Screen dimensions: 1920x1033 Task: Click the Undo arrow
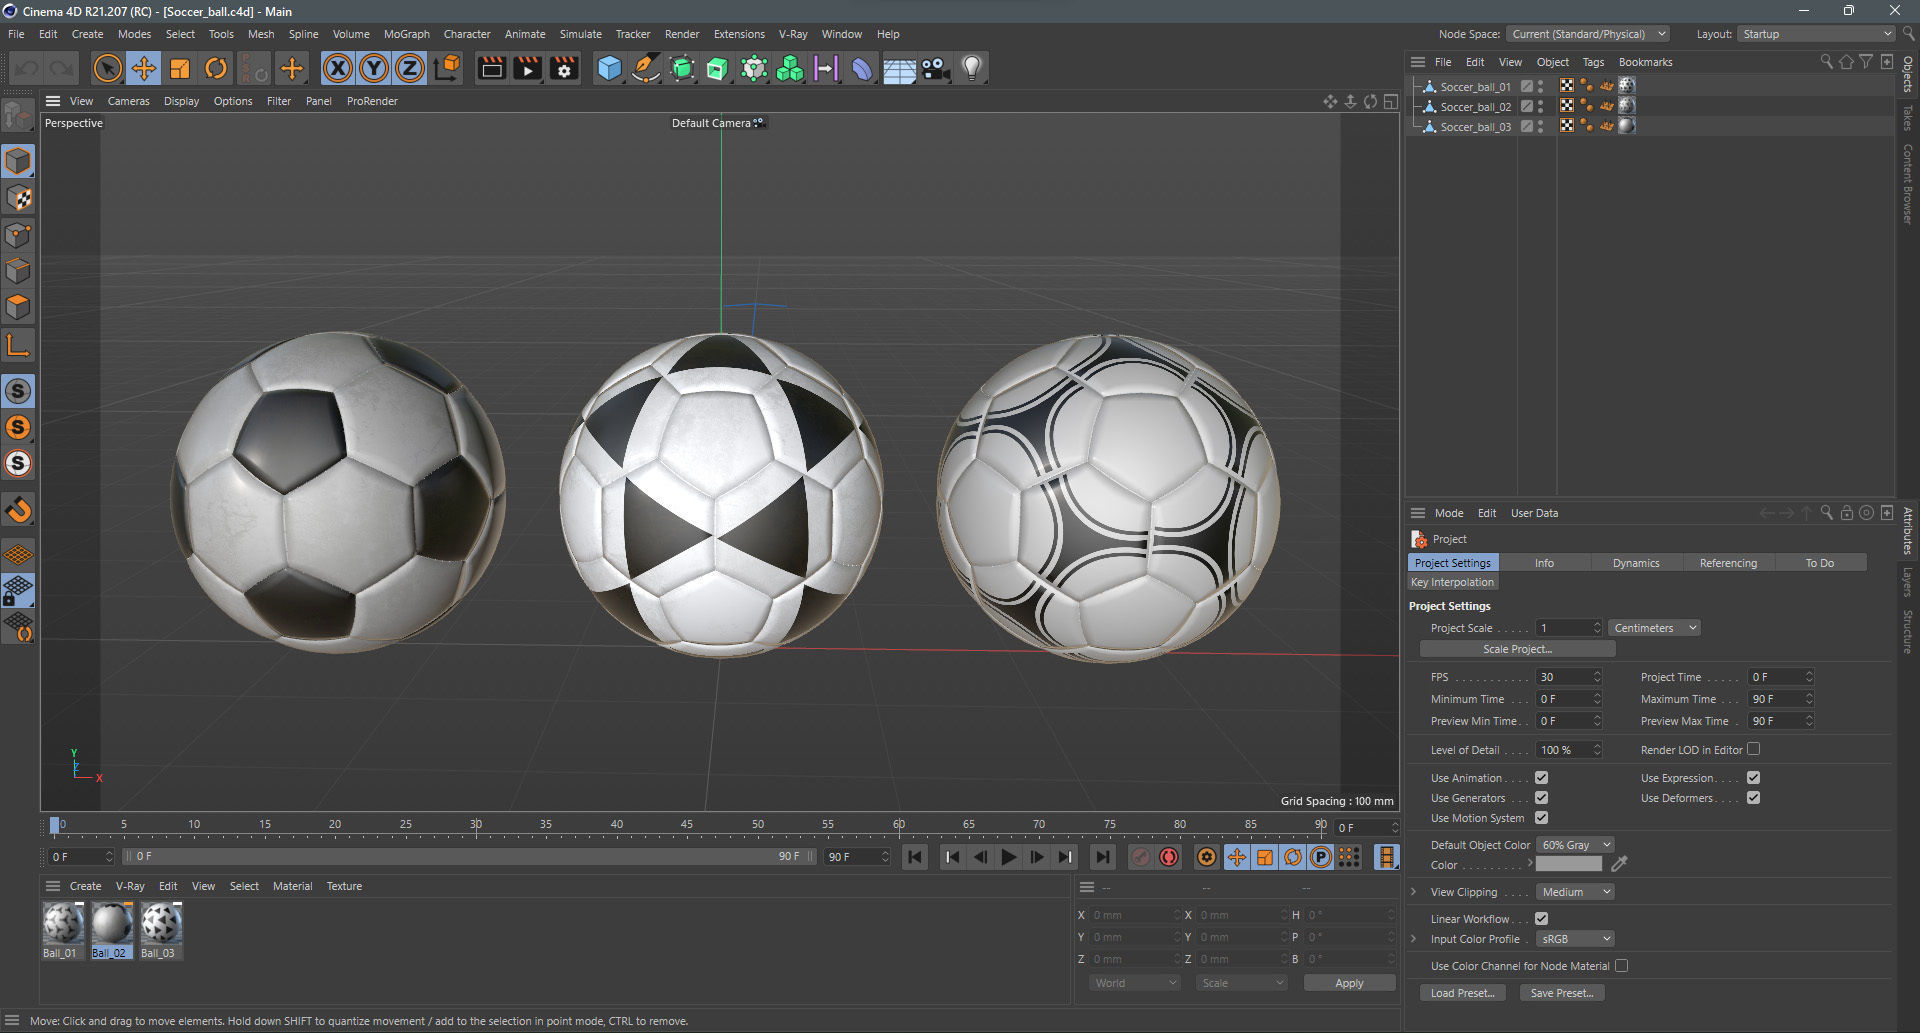(x=26, y=68)
